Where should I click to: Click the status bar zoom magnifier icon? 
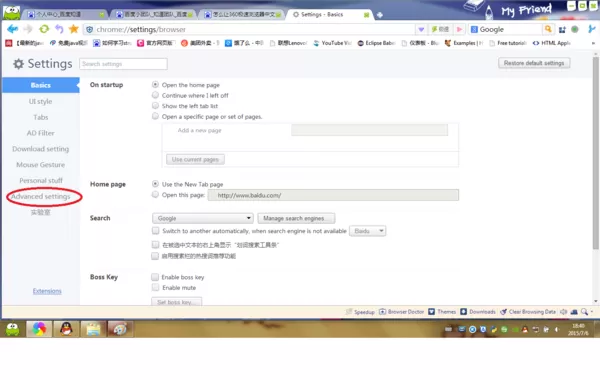(x=584, y=312)
